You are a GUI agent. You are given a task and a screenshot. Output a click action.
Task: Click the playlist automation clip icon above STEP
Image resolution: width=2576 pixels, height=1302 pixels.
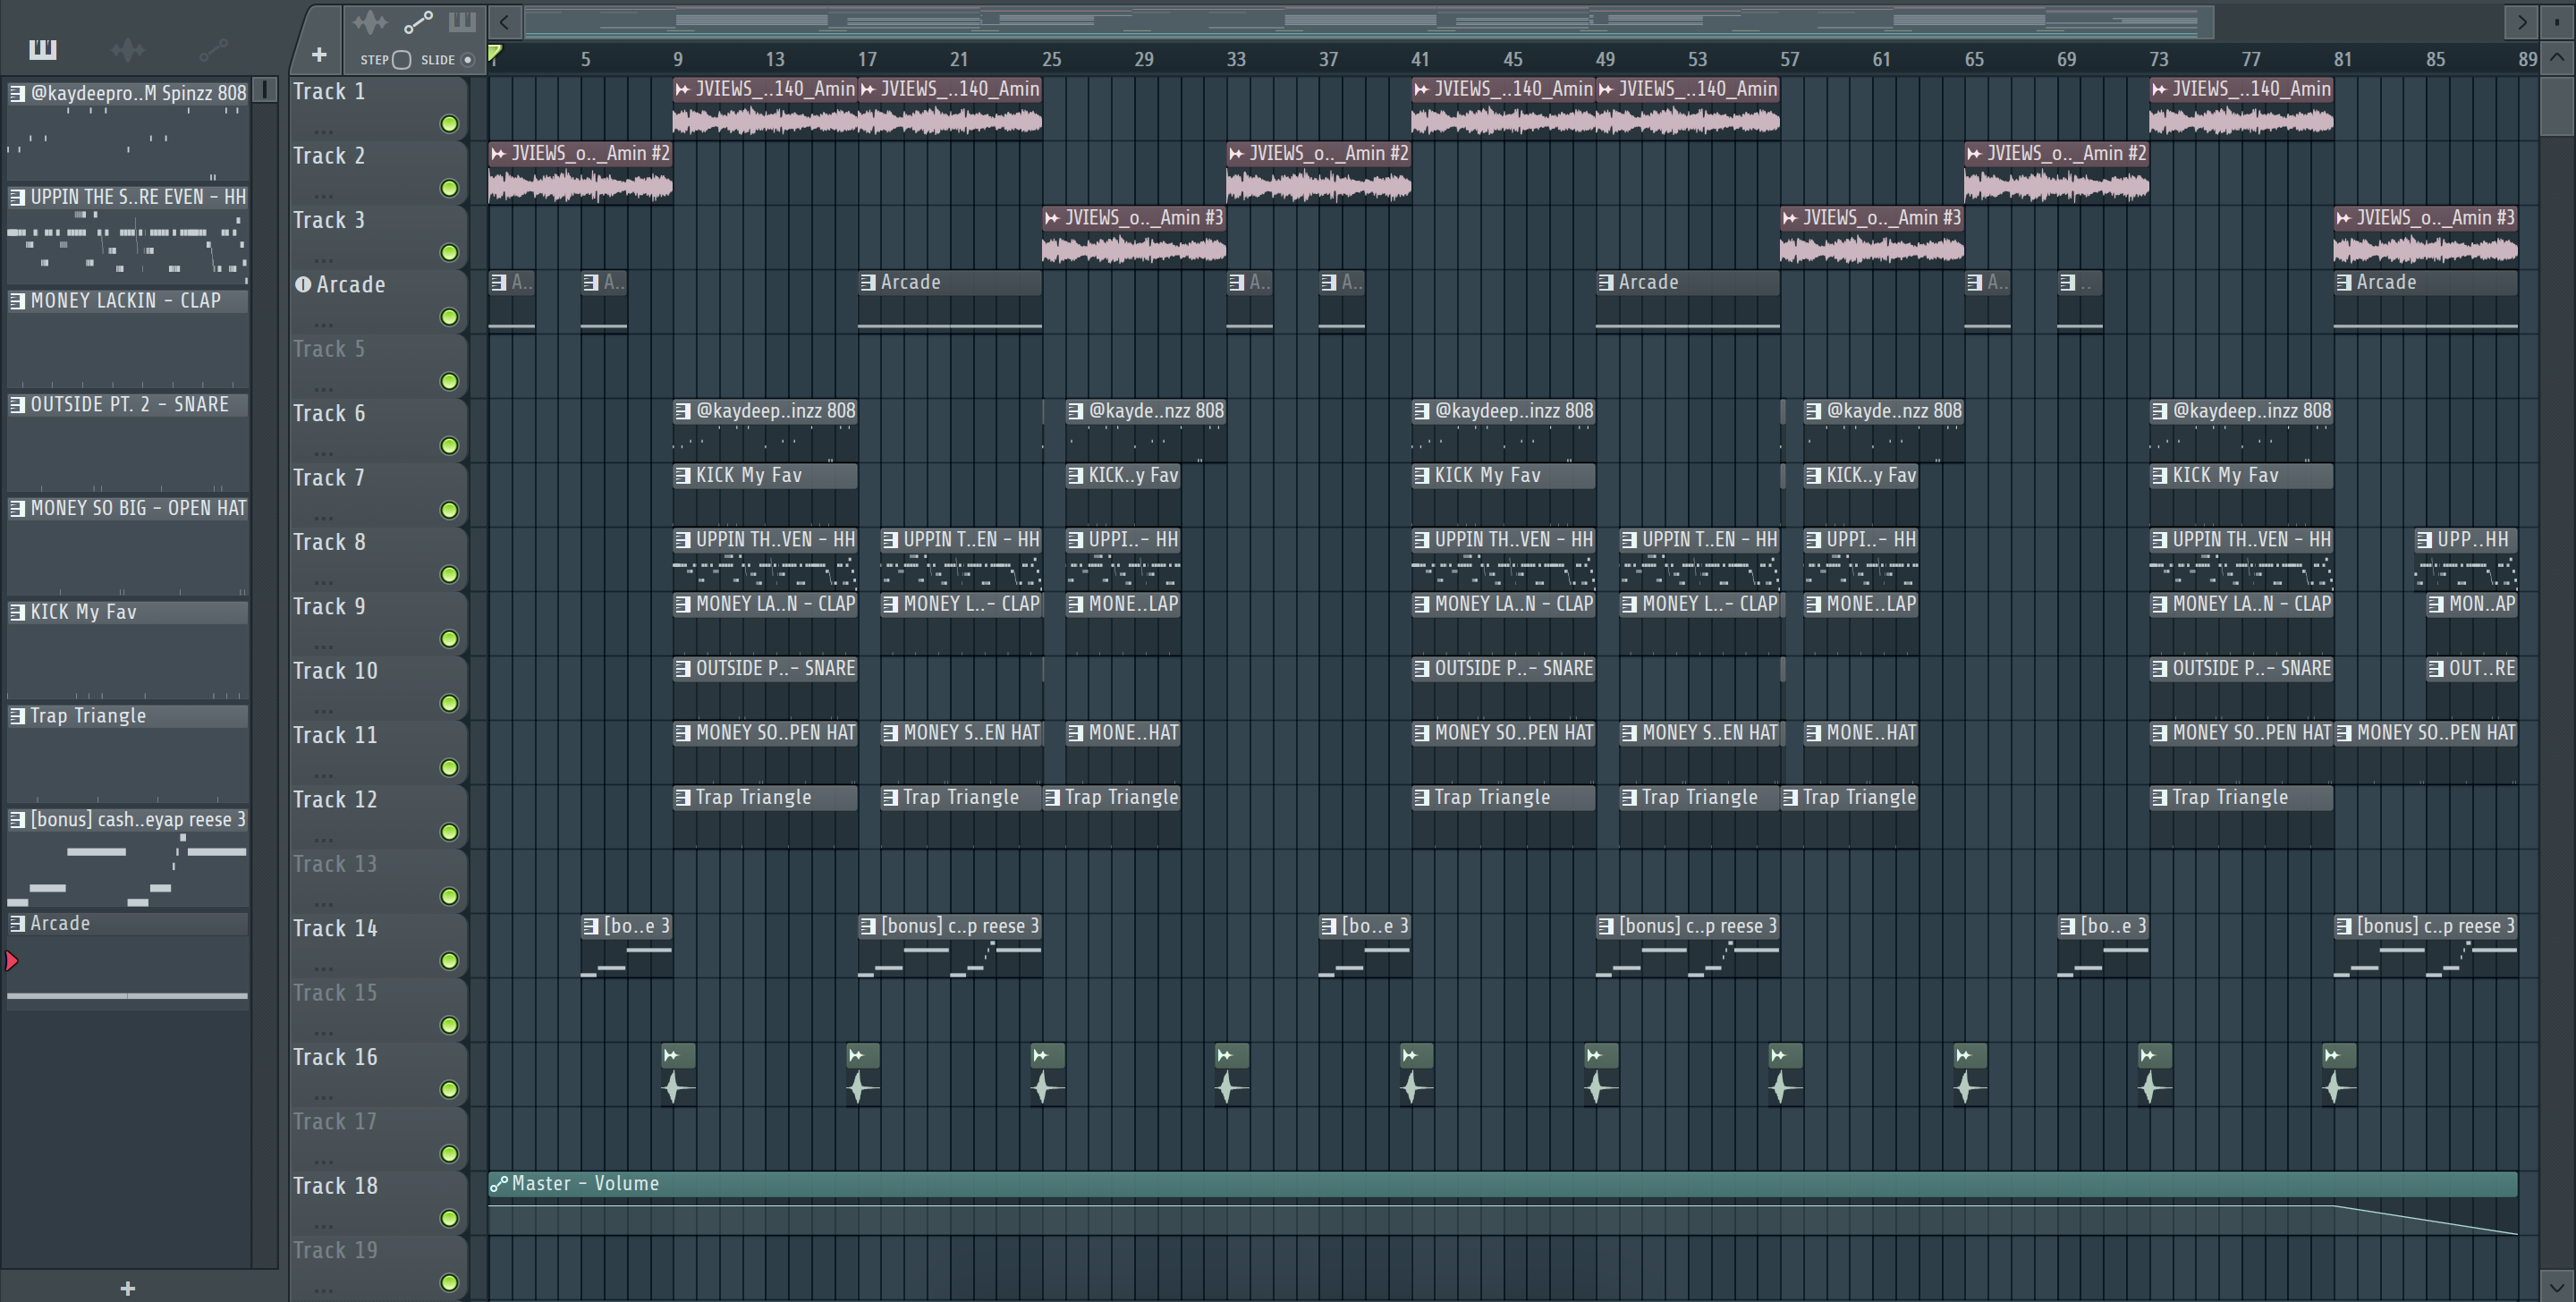coord(418,21)
